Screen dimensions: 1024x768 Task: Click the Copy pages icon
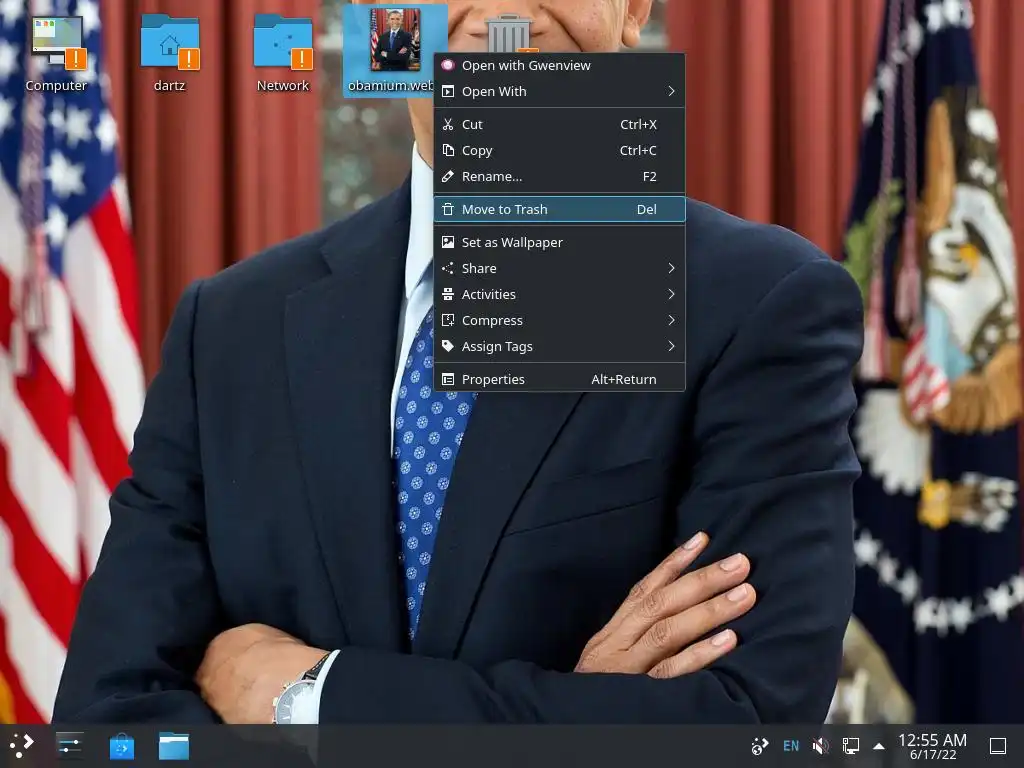pos(448,150)
